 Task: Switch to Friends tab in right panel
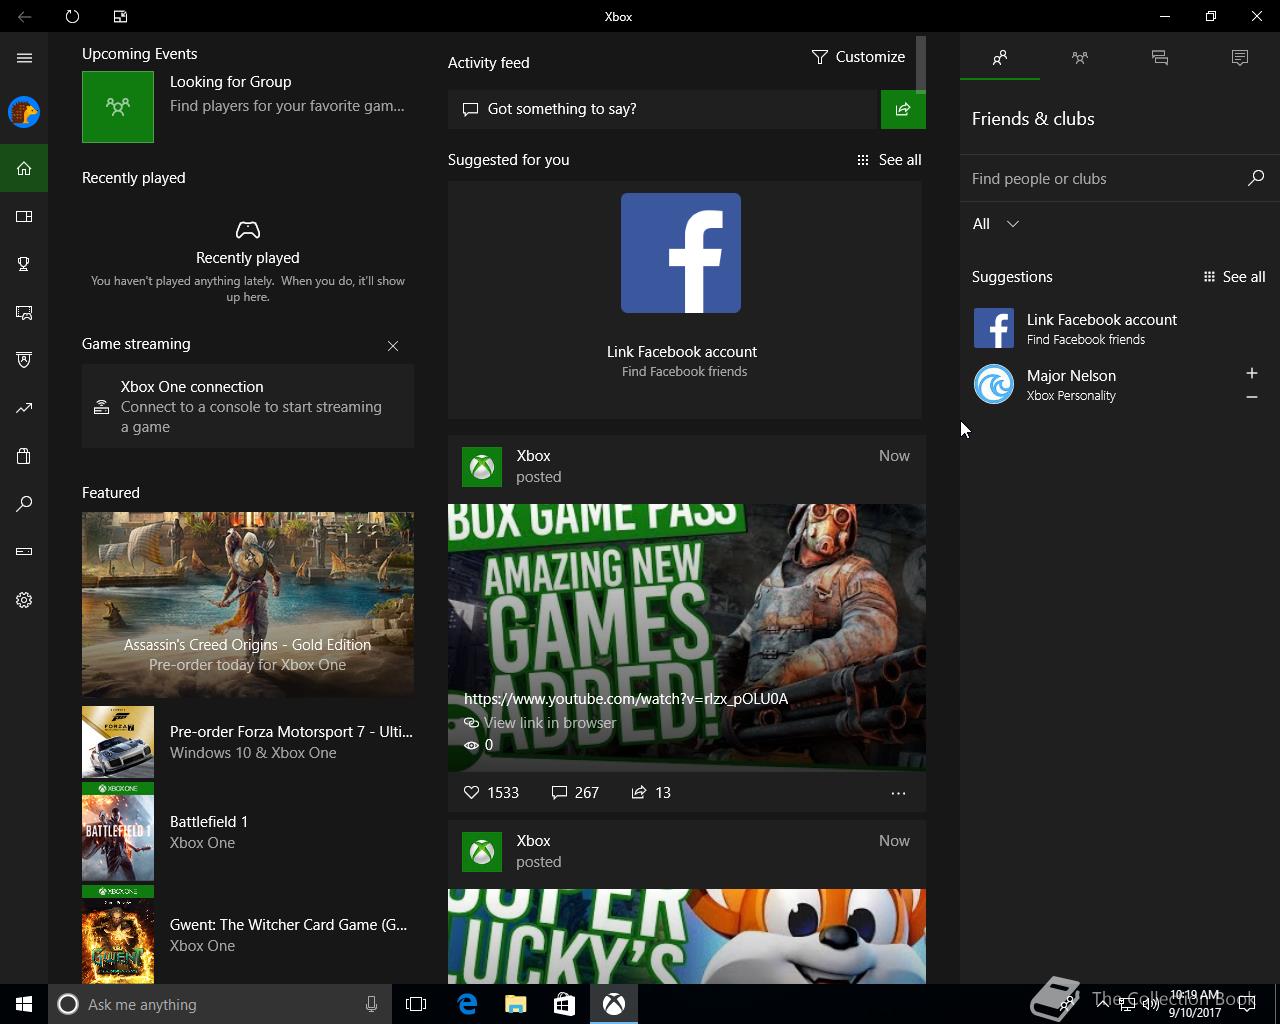point(1000,58)
